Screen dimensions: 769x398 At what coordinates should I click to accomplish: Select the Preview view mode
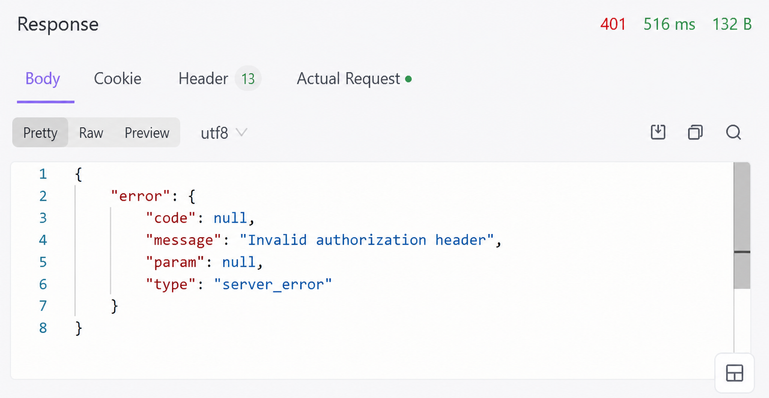coord(147,133)
